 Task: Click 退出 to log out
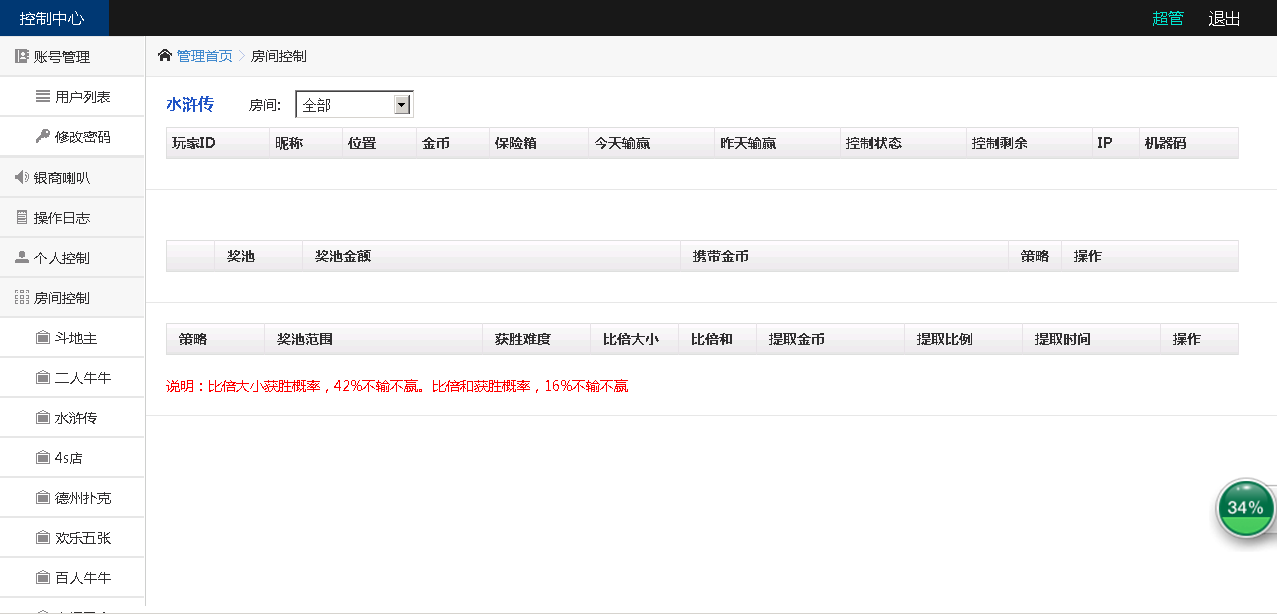[1224, 18]
